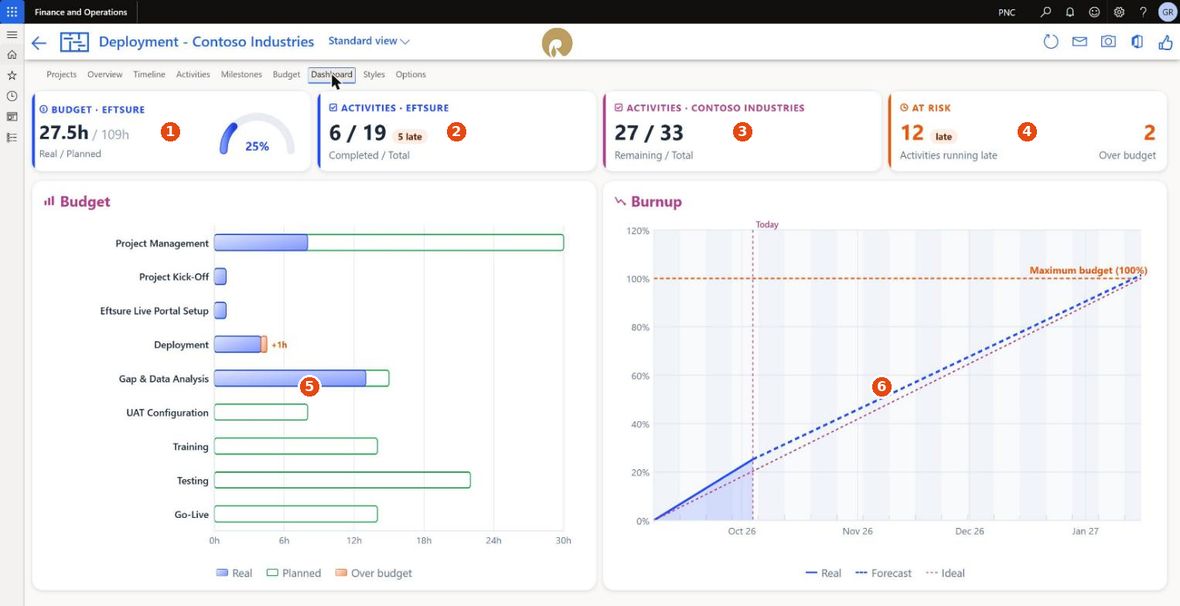Click the back arrow beside the title
This screenshot has width=1180, height=606.
(38, 43)
